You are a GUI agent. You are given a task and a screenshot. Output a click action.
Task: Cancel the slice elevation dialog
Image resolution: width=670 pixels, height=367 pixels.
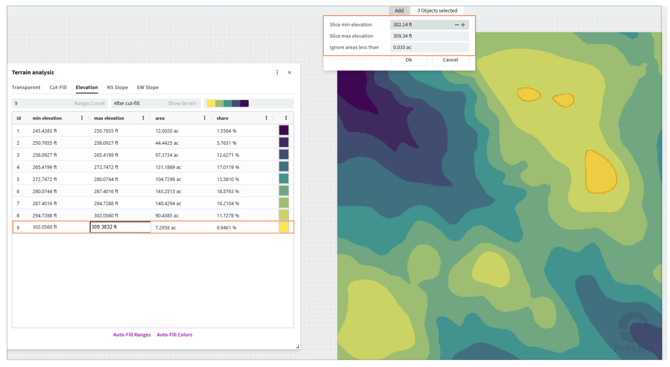pyautogui.click(x=450, y=60)
